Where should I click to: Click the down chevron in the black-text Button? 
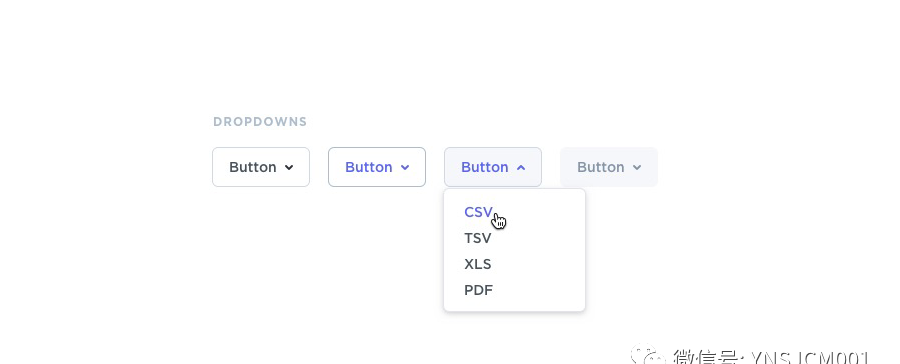289,168
